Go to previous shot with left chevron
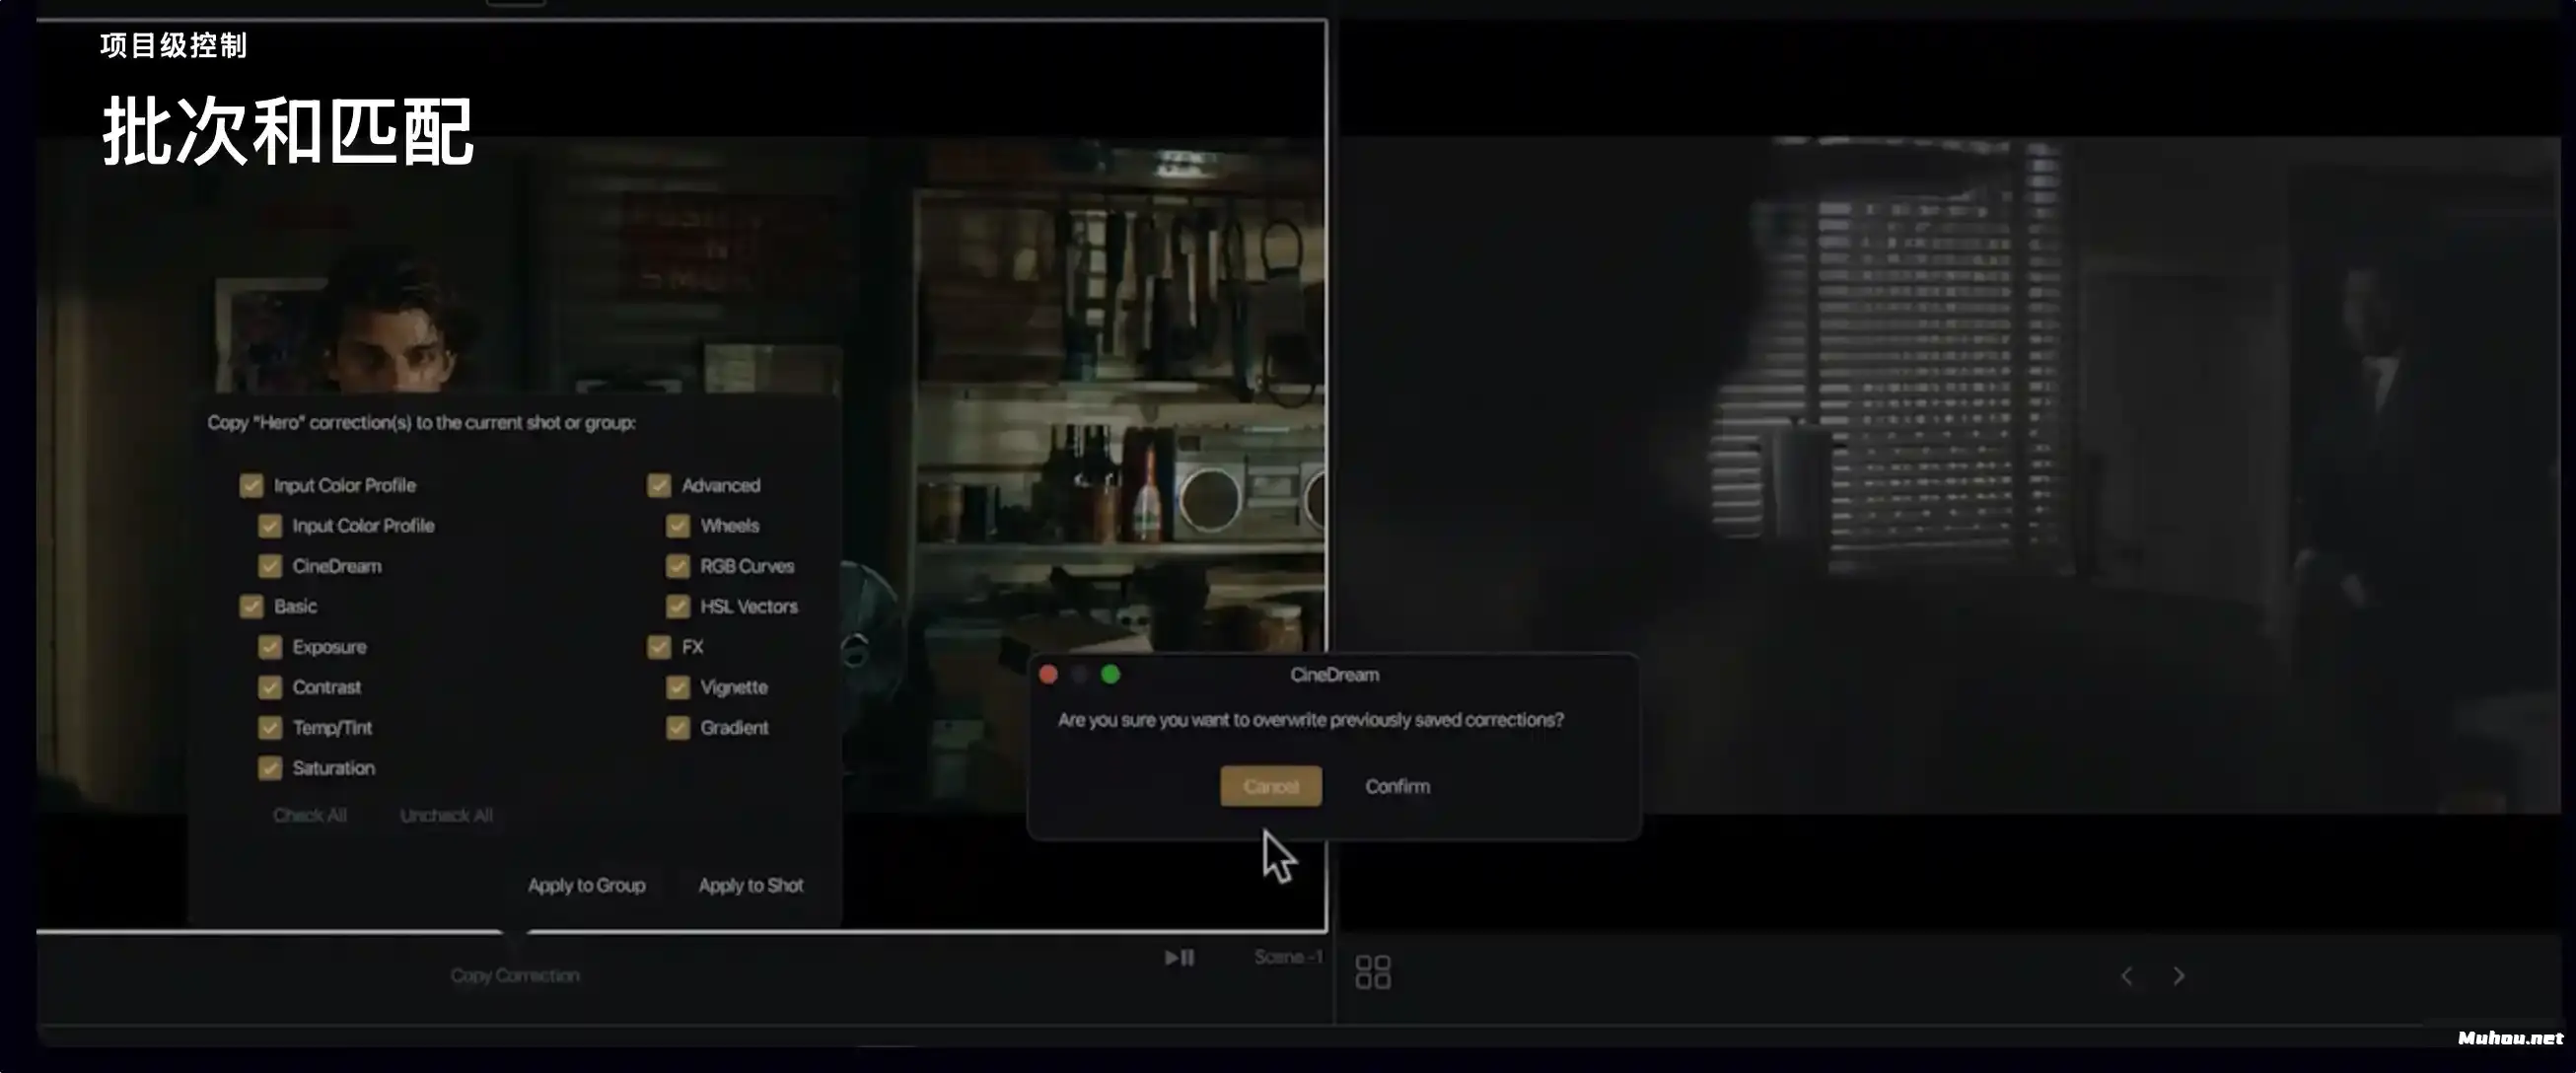Image resolution: width=2576 pixels, height=1073 pixels. click(x=2126, y=976)
